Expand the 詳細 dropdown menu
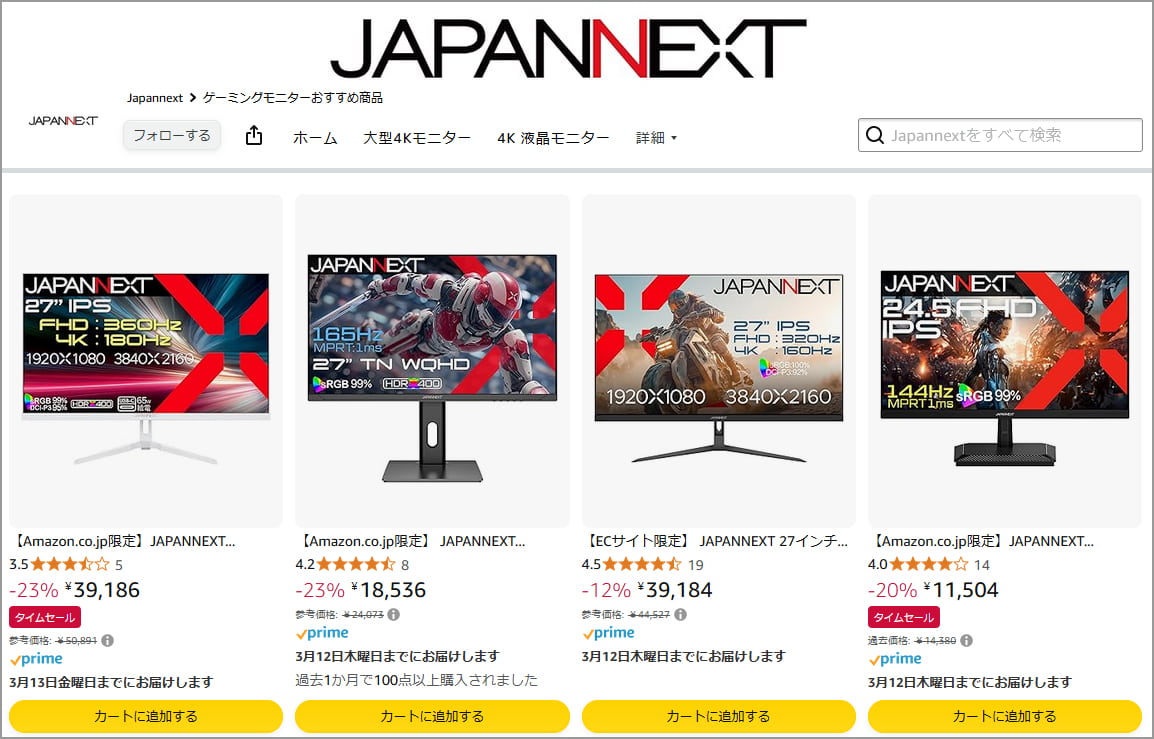This screenshot has height=739, width=1154. (x=656, y=138)
